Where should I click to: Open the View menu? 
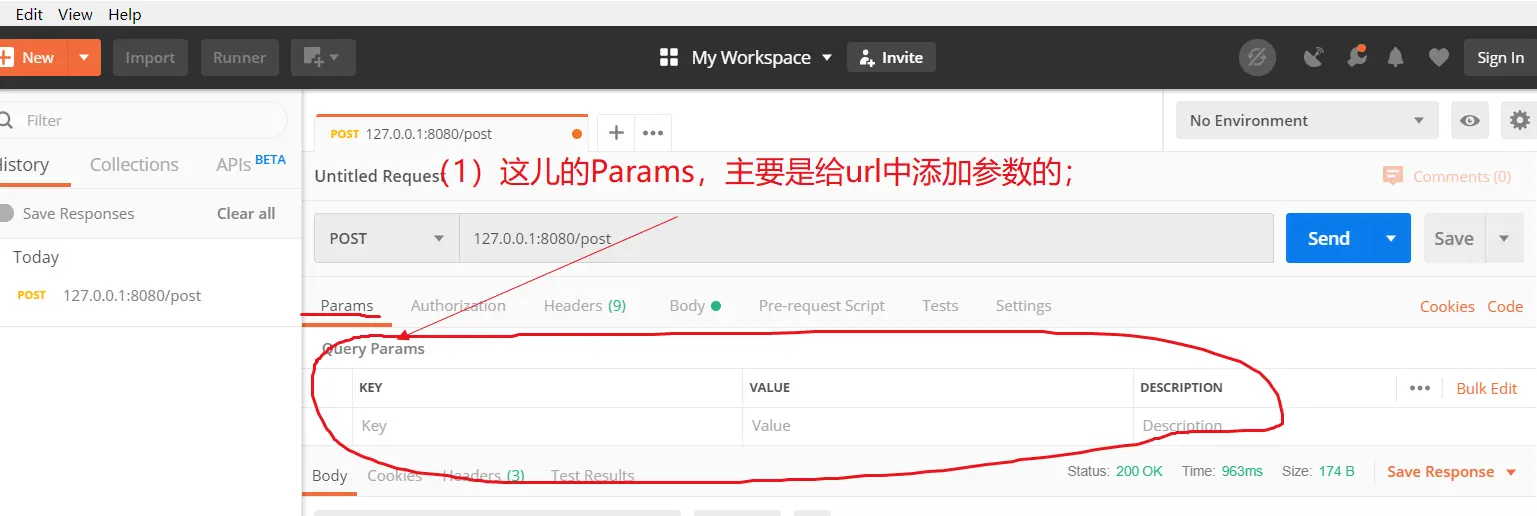click(75, 14)
